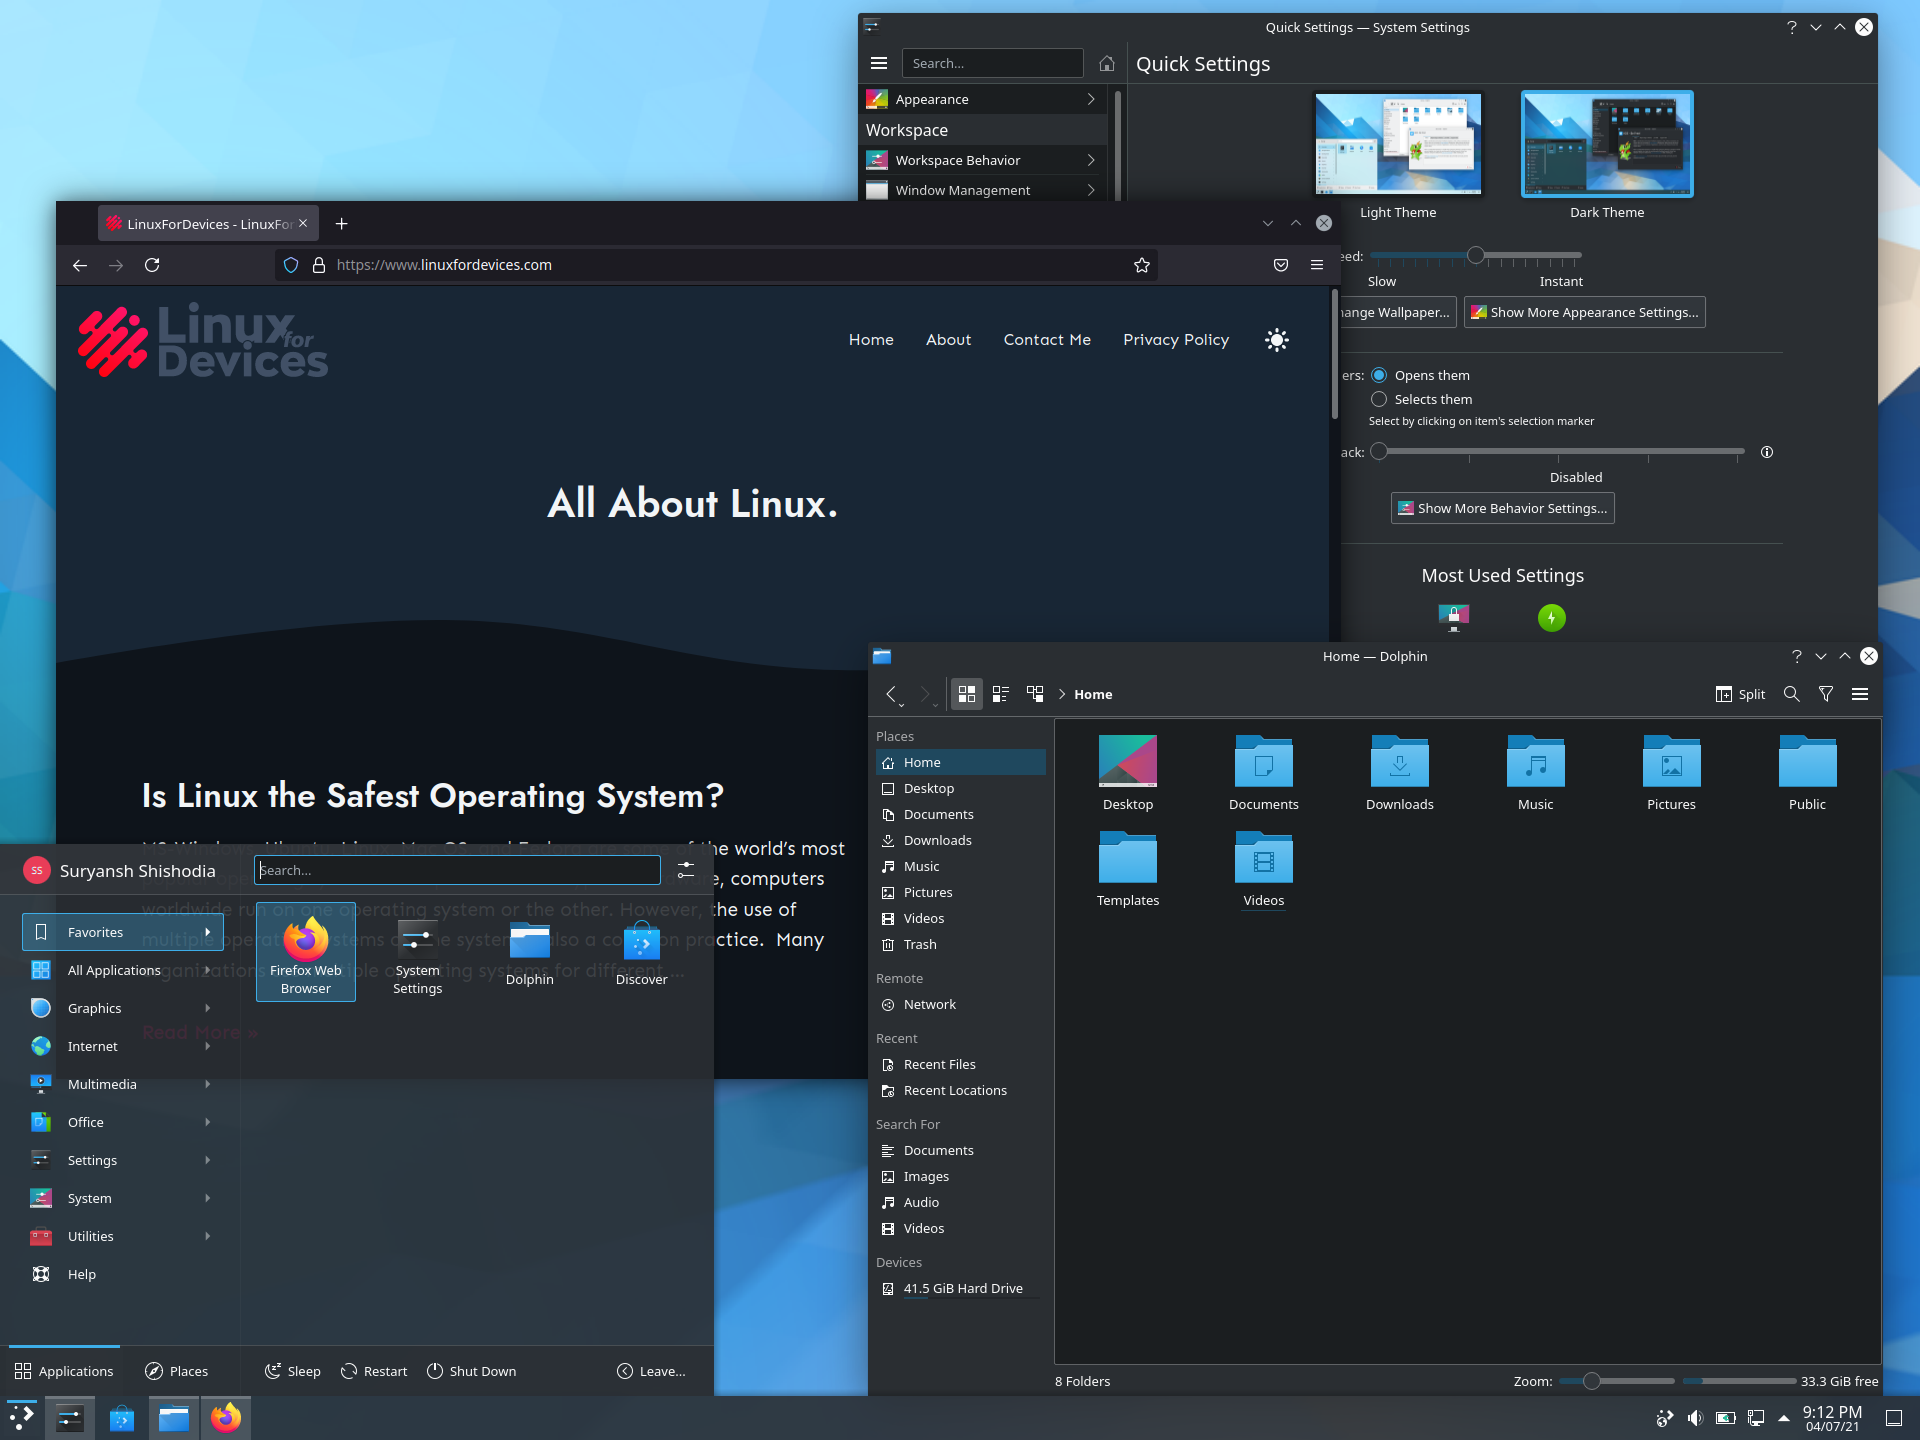Click the launcher search field
1920x1440 pixels.
point(457,870)
